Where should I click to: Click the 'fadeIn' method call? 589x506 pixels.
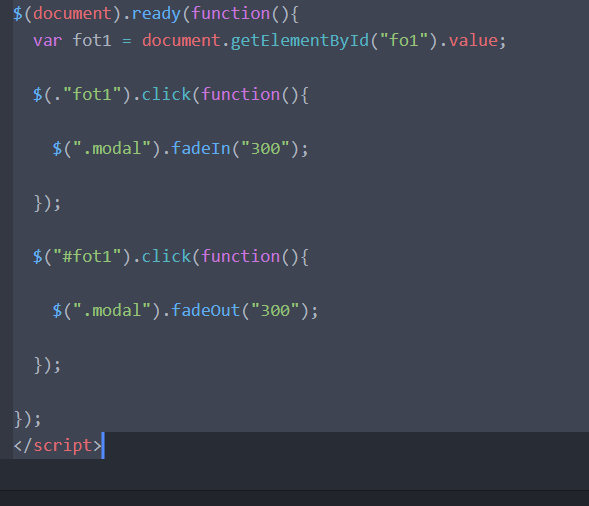201,148
